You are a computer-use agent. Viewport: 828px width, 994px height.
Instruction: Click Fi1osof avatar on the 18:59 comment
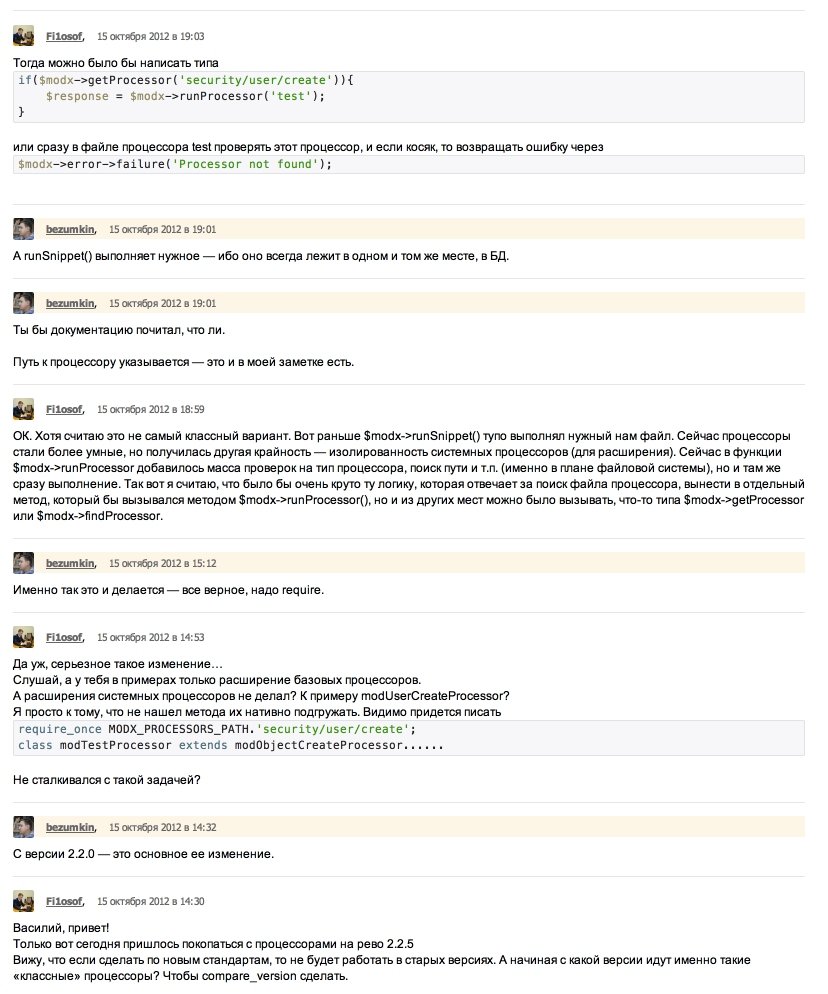[23, 409]
